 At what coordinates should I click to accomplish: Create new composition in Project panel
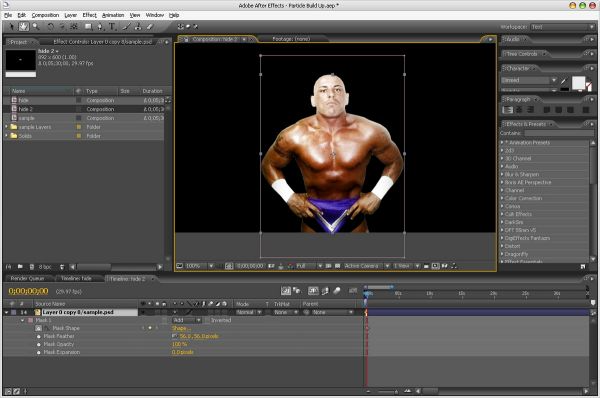pyautogui.click(x=32, y=266)
